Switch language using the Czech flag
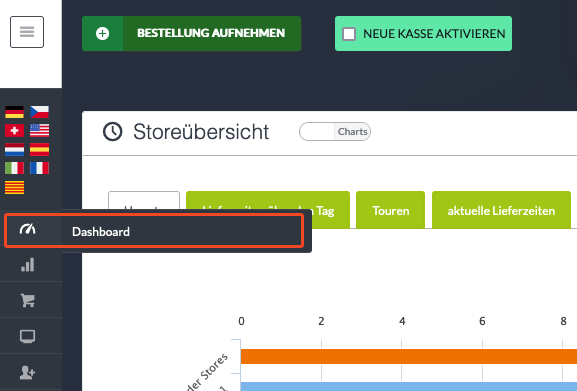Screen dimensions: 577x391 (39, 112)
